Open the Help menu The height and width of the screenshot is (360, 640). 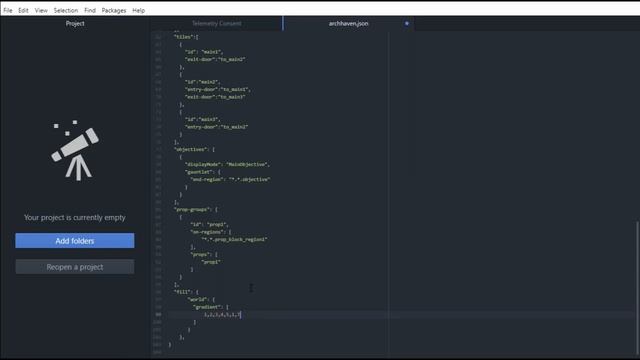138,10
